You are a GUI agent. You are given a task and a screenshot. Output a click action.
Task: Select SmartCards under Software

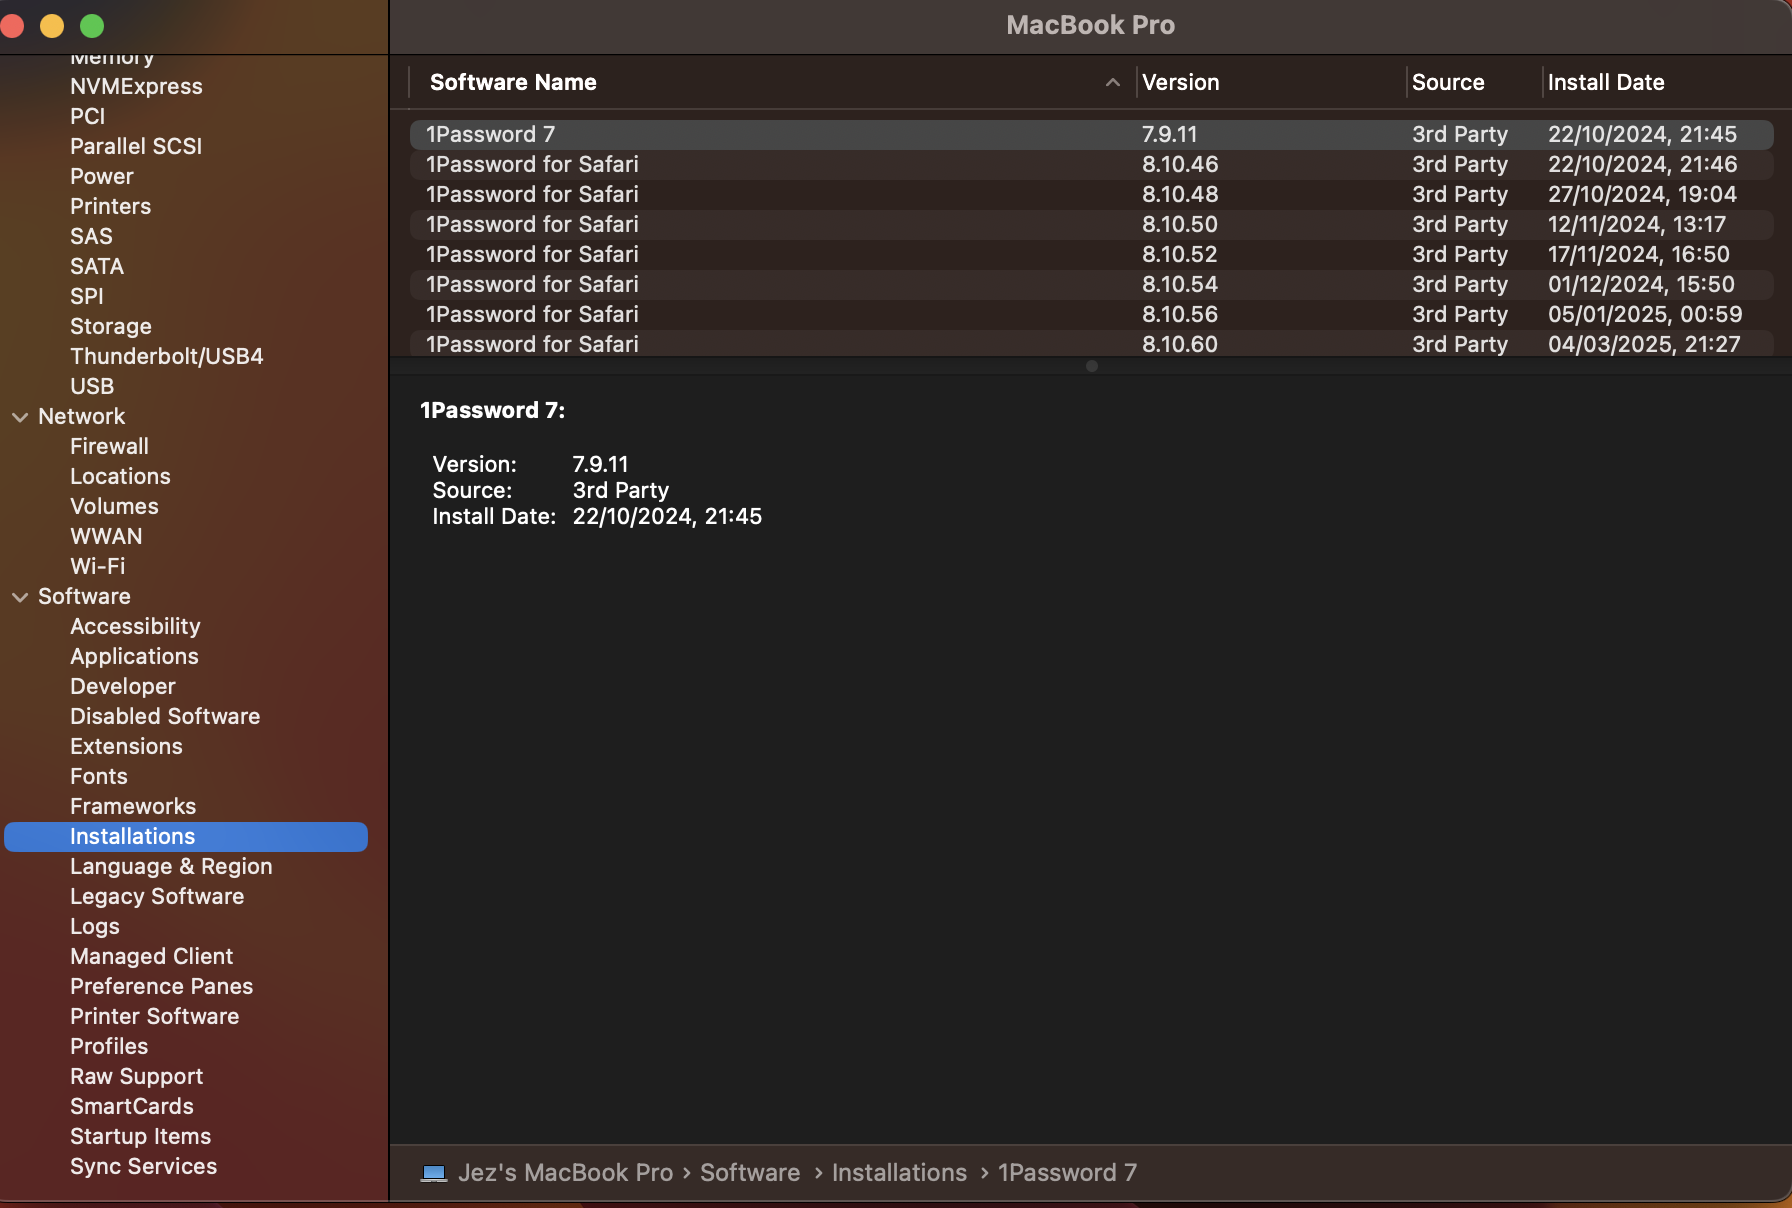click(132, 1107)
